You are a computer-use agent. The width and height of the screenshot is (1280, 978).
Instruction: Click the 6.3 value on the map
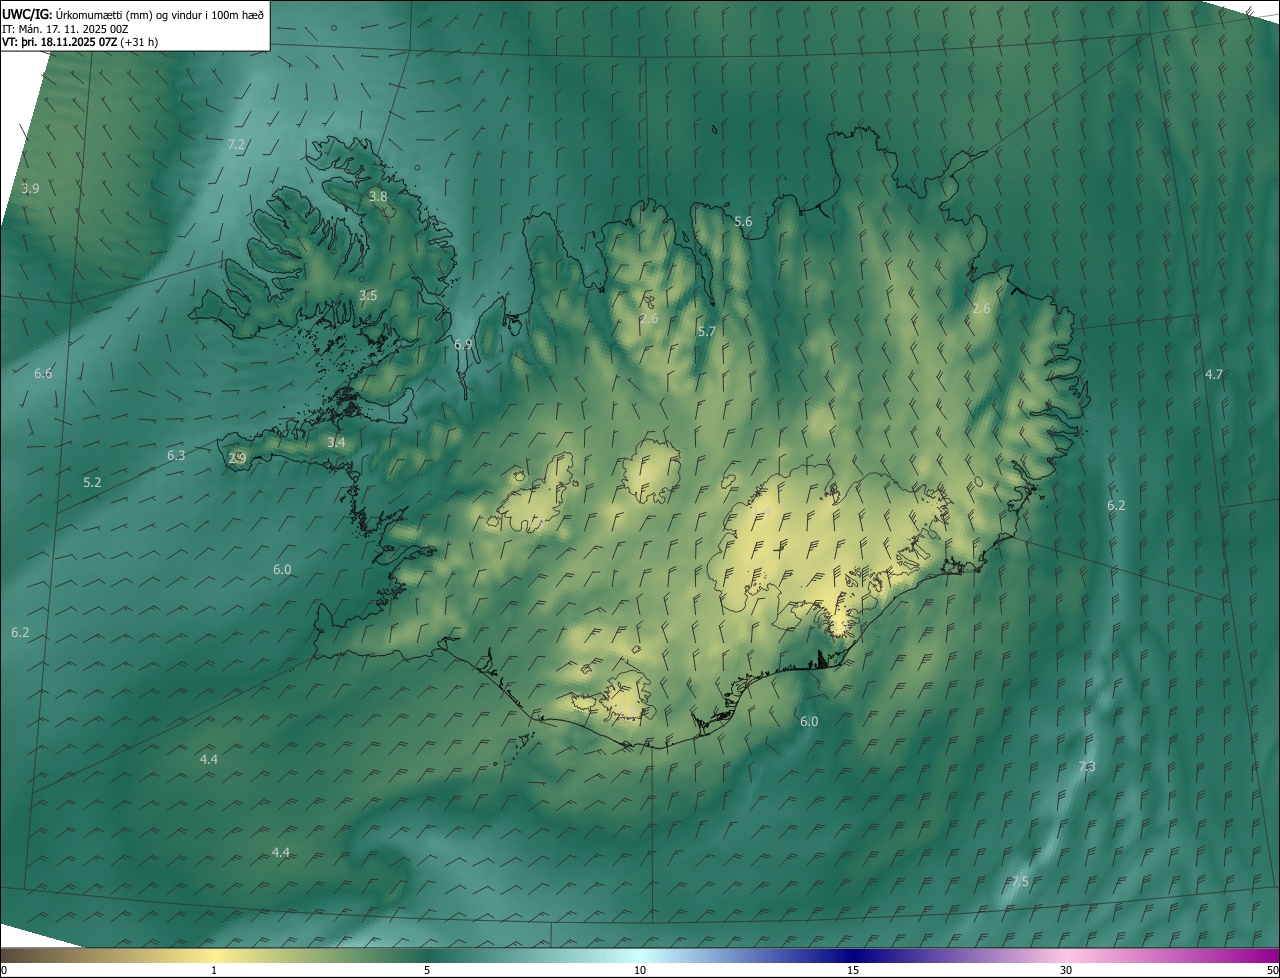[176, 455]
